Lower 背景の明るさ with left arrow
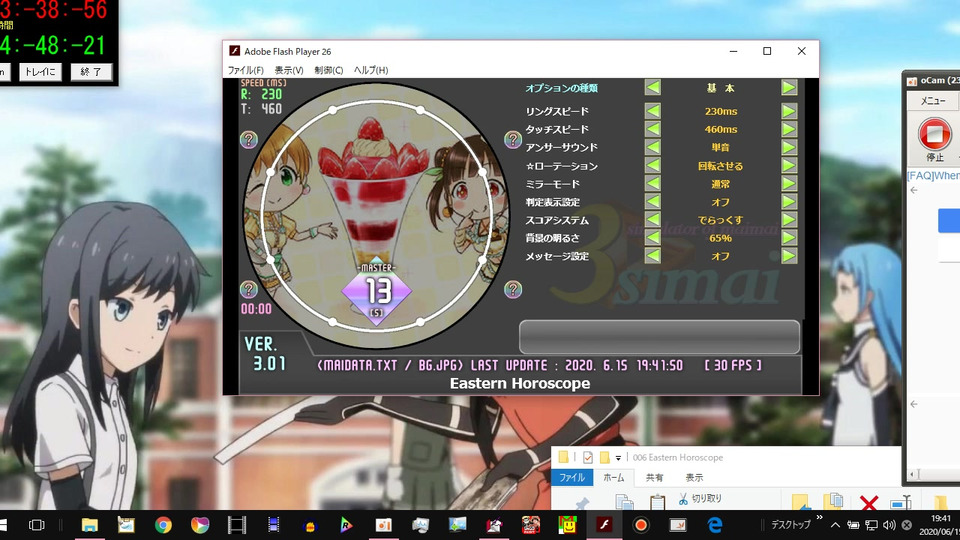Image resolution: width=960 pixels, height=540 pixels. pyautogui.click(x=653, y=238)
